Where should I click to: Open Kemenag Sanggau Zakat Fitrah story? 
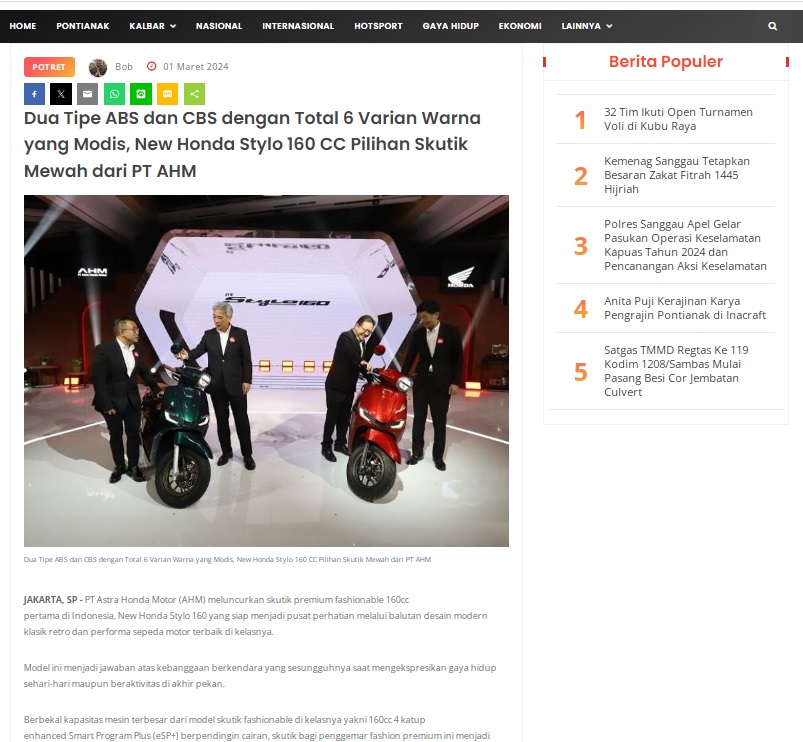coord(677,175)
